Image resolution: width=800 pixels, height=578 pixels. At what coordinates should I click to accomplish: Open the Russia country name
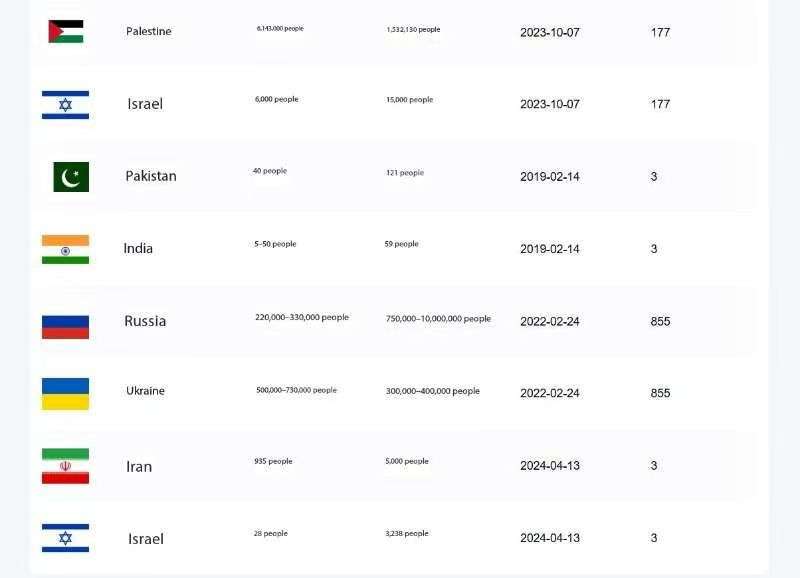coord(145,321)
